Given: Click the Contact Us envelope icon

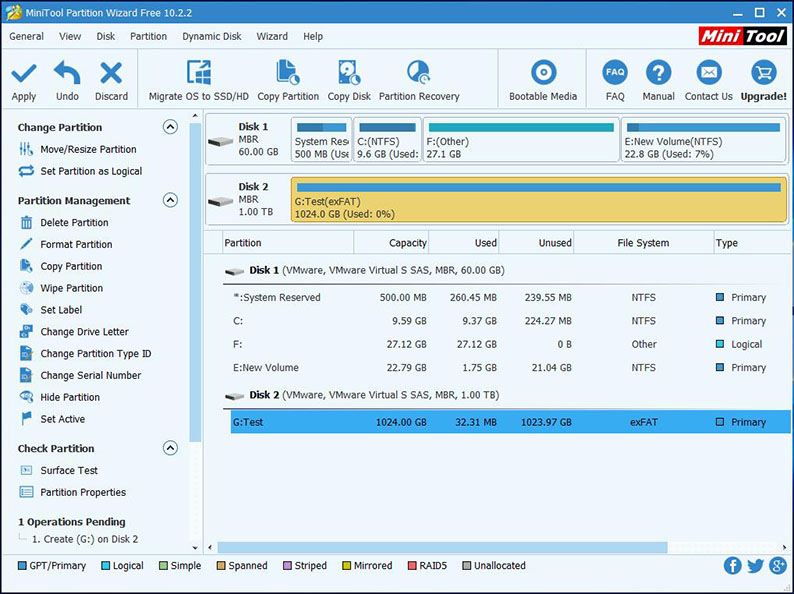Looking at the screenshot, I should (x=708, y=72).
